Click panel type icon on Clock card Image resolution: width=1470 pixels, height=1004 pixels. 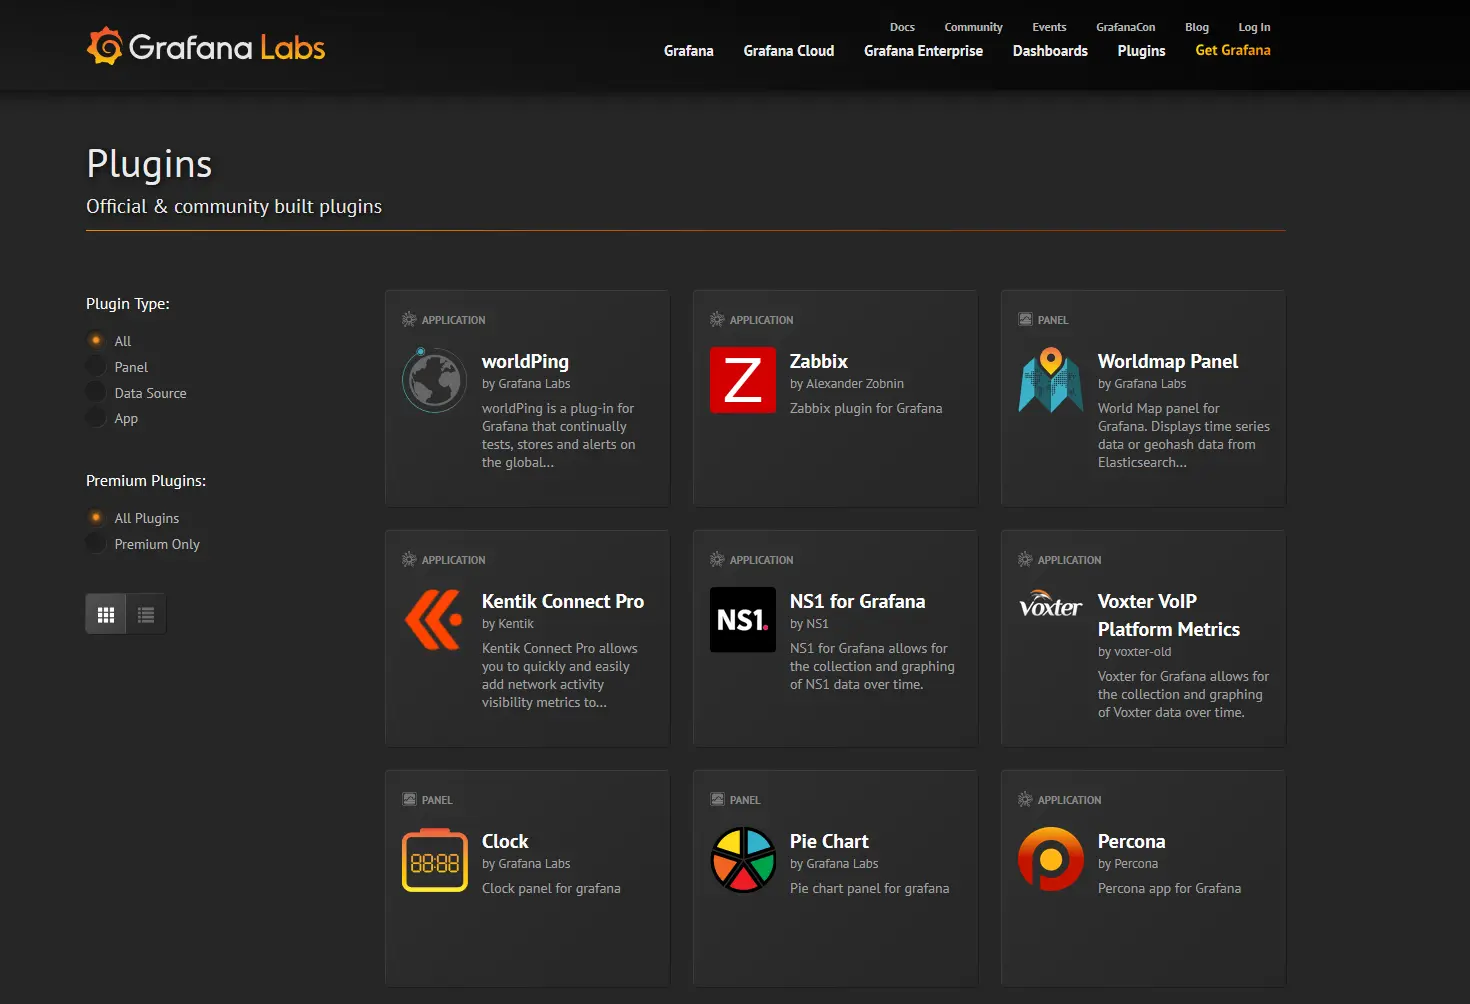[x=409, y=800]
